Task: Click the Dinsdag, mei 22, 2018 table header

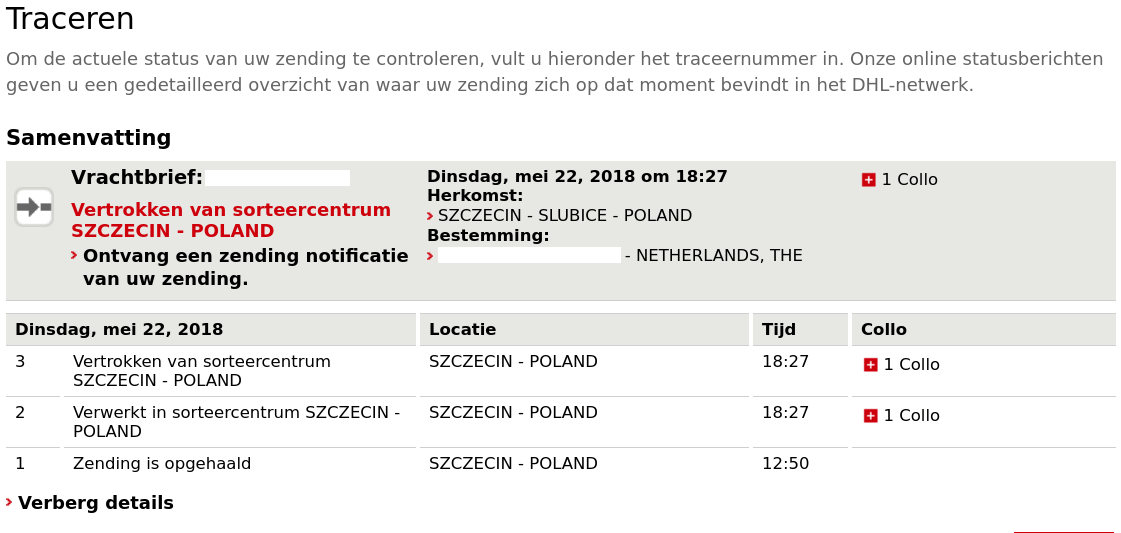Action: coord(119,330)
